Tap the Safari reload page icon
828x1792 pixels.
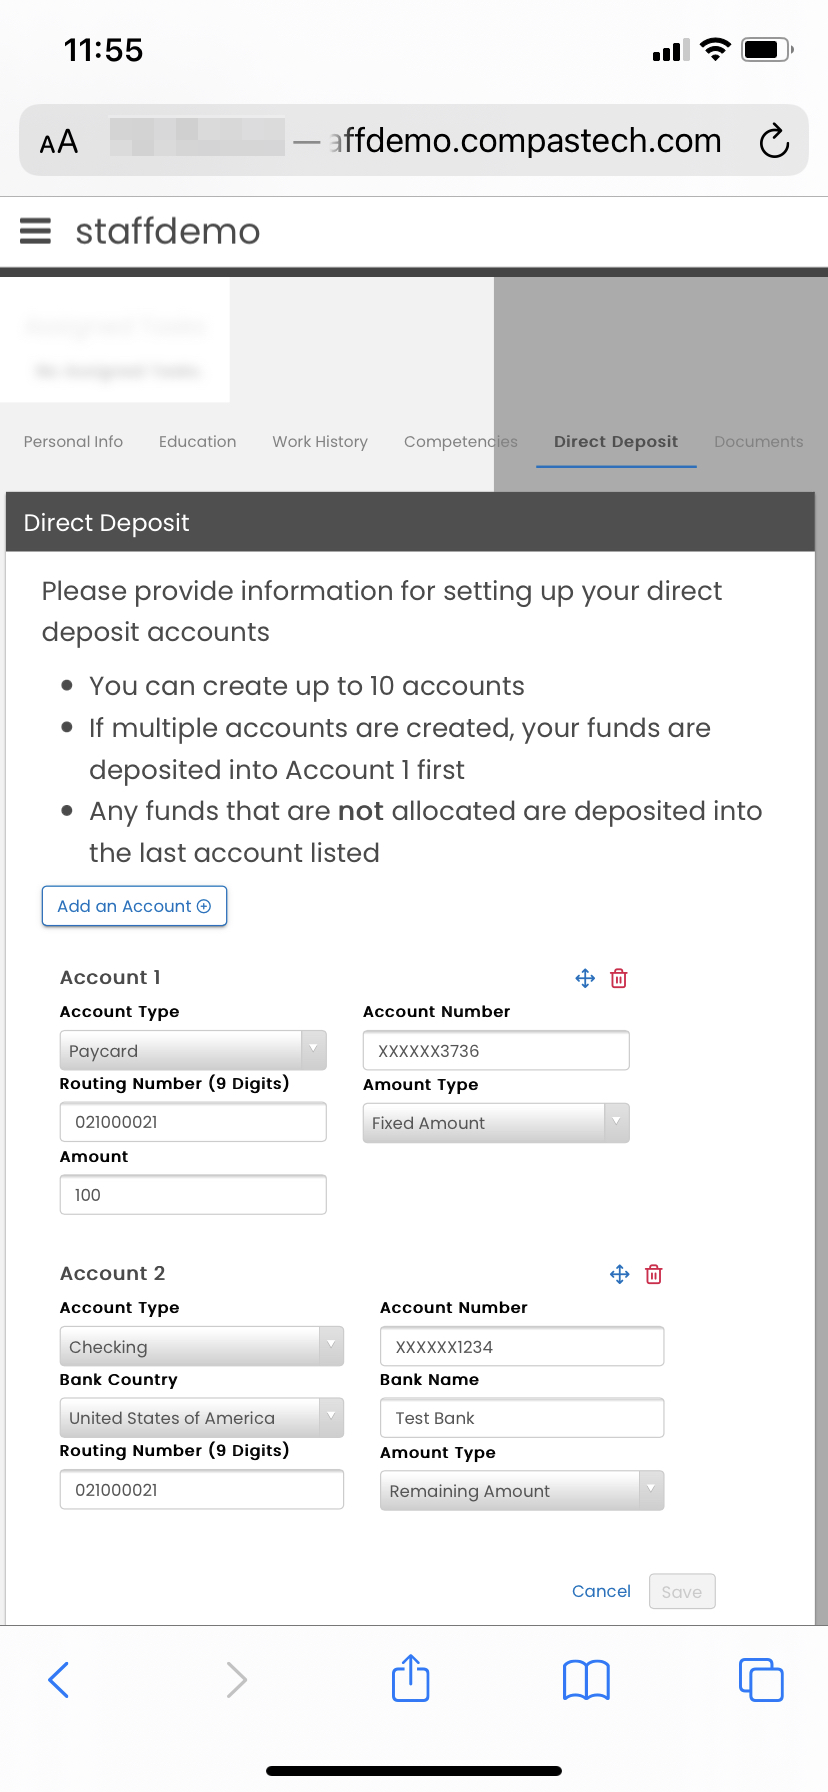tap(773, 141)
